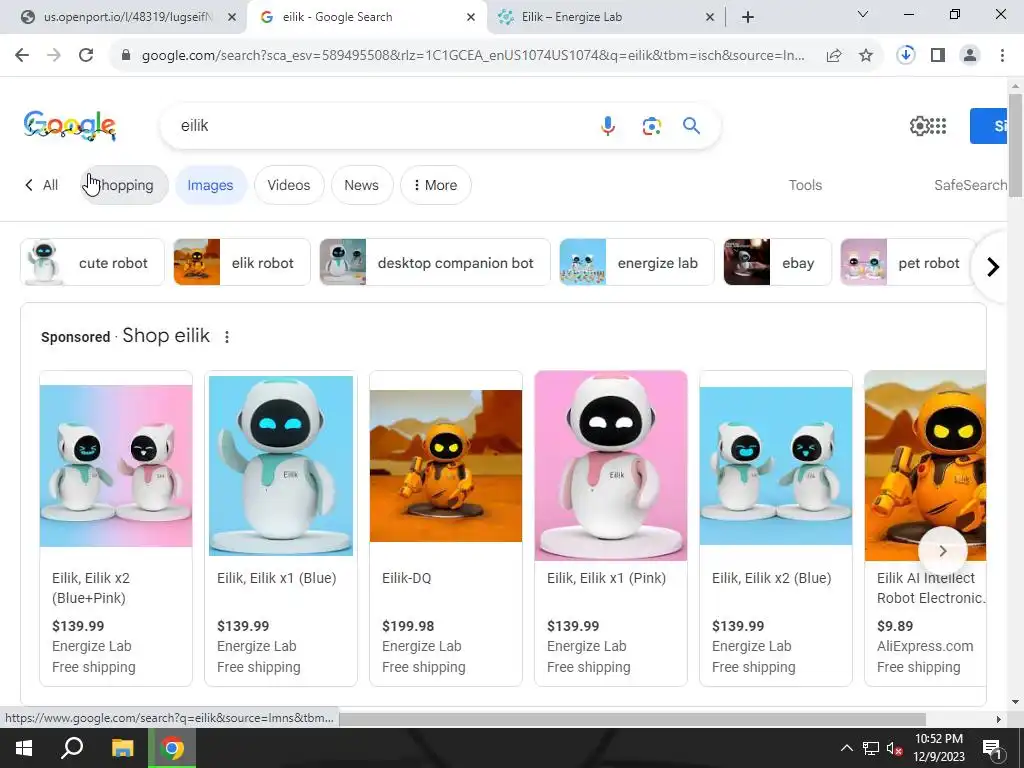Show hidden system tray icons
Image resolution: width=1024 pixels, height=768 pixels.
pos(846,748)
